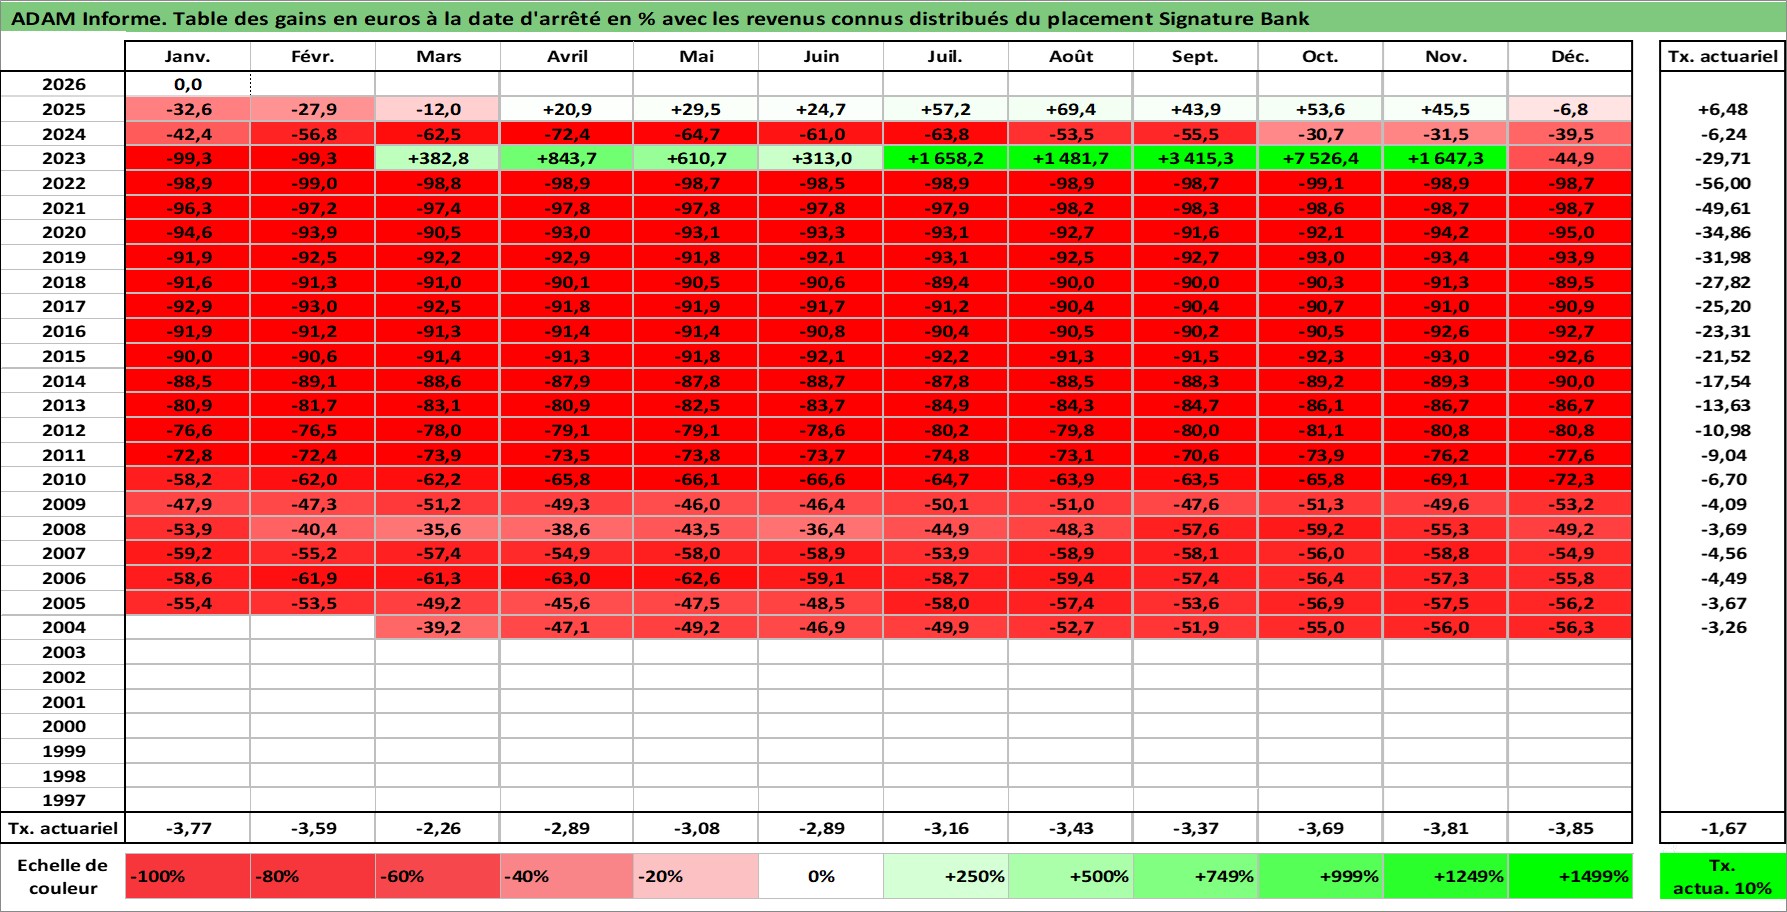
Task: Select the -3,77 actuarial rate under January
Action: [x=187, y=828]
